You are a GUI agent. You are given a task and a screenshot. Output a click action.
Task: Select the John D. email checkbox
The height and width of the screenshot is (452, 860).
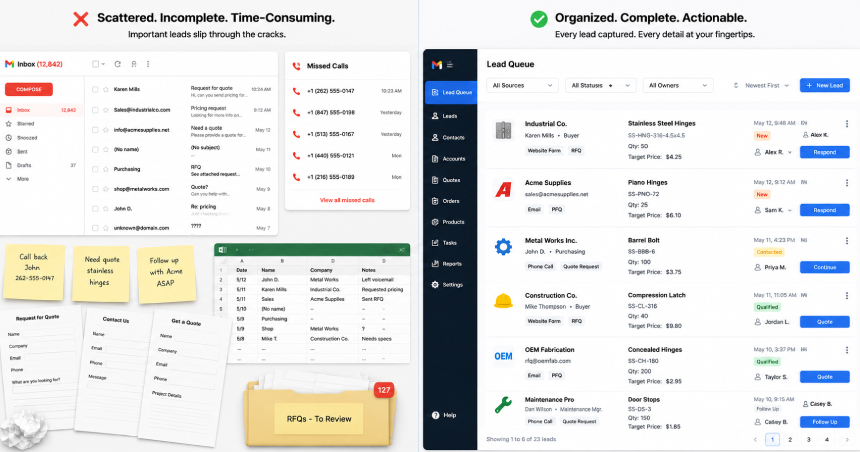[x=95, y=208]
